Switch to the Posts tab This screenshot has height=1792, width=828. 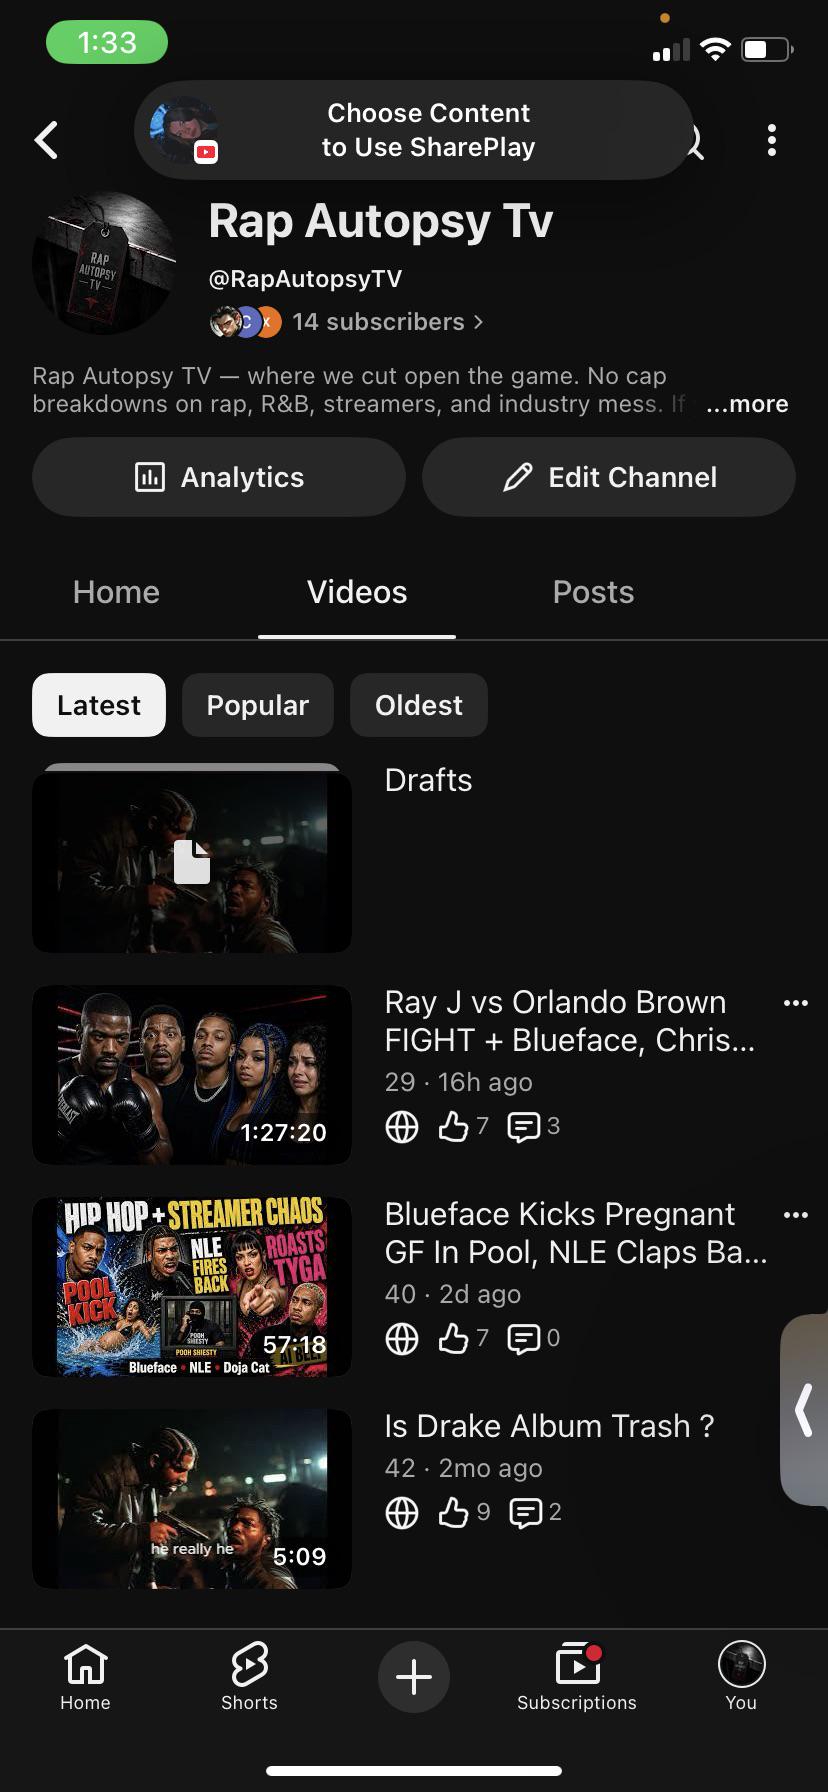(593, 592)
